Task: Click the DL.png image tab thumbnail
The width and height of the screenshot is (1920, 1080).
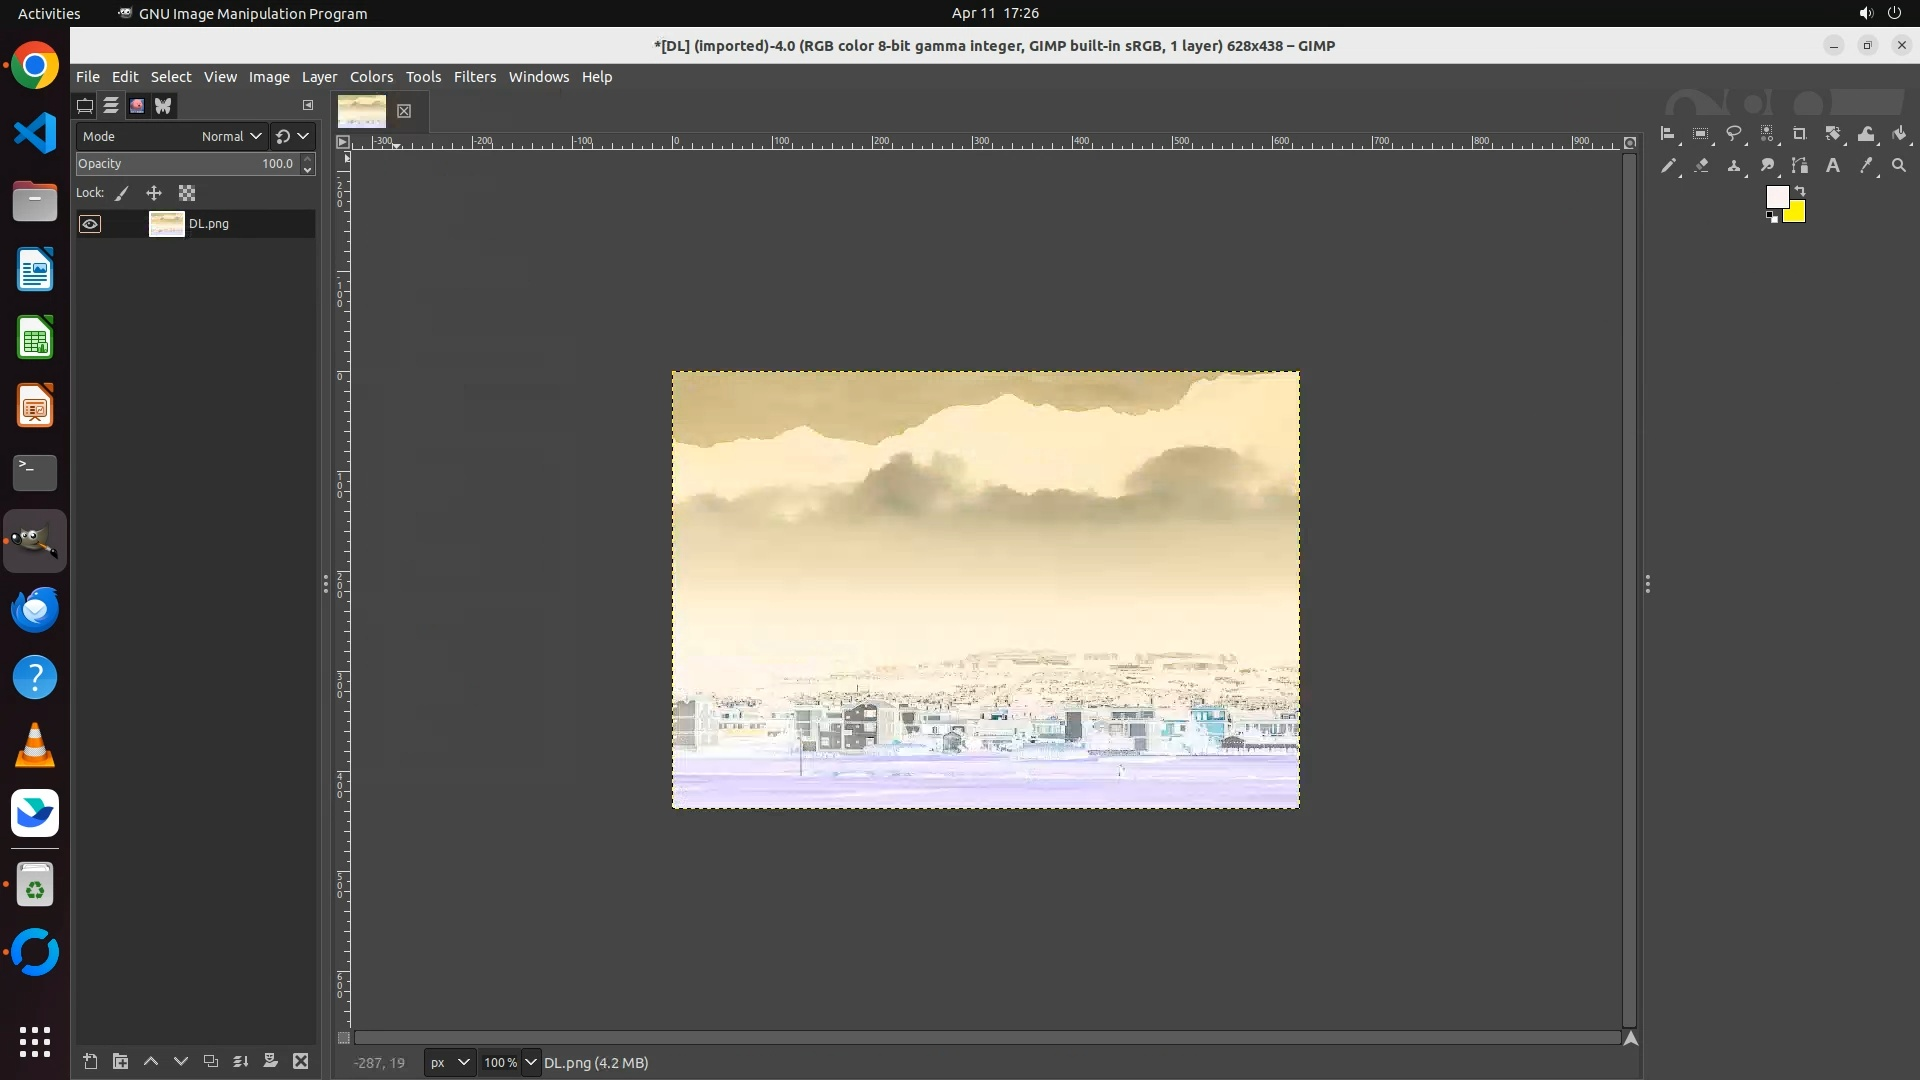Action: pos(361,110)
